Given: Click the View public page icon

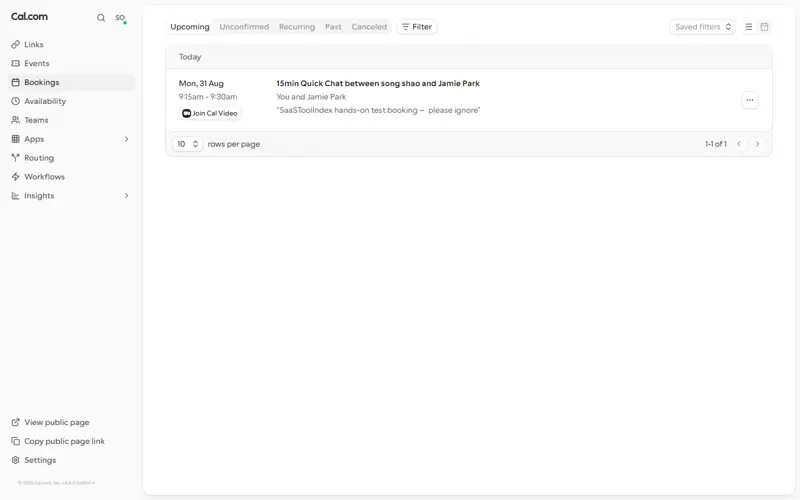Looking at the screenshot, I should click(16, 422).
